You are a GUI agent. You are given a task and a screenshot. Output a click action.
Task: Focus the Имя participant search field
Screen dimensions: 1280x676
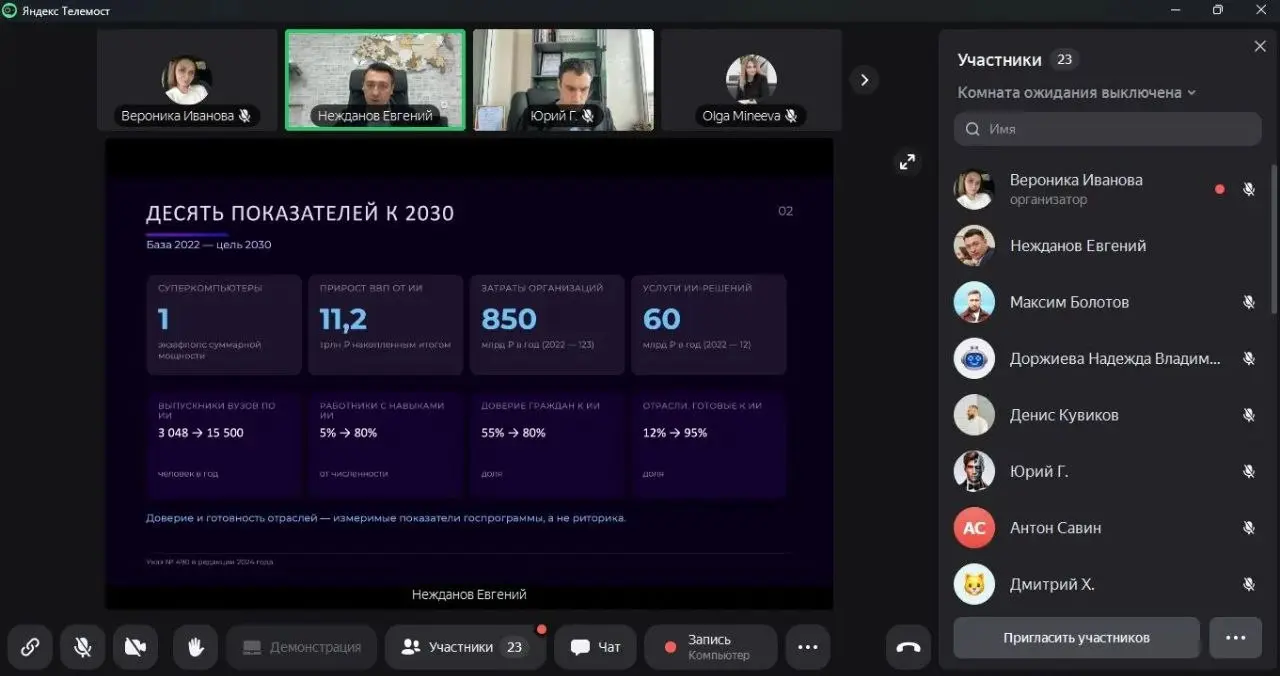[x=1107, y=129]
